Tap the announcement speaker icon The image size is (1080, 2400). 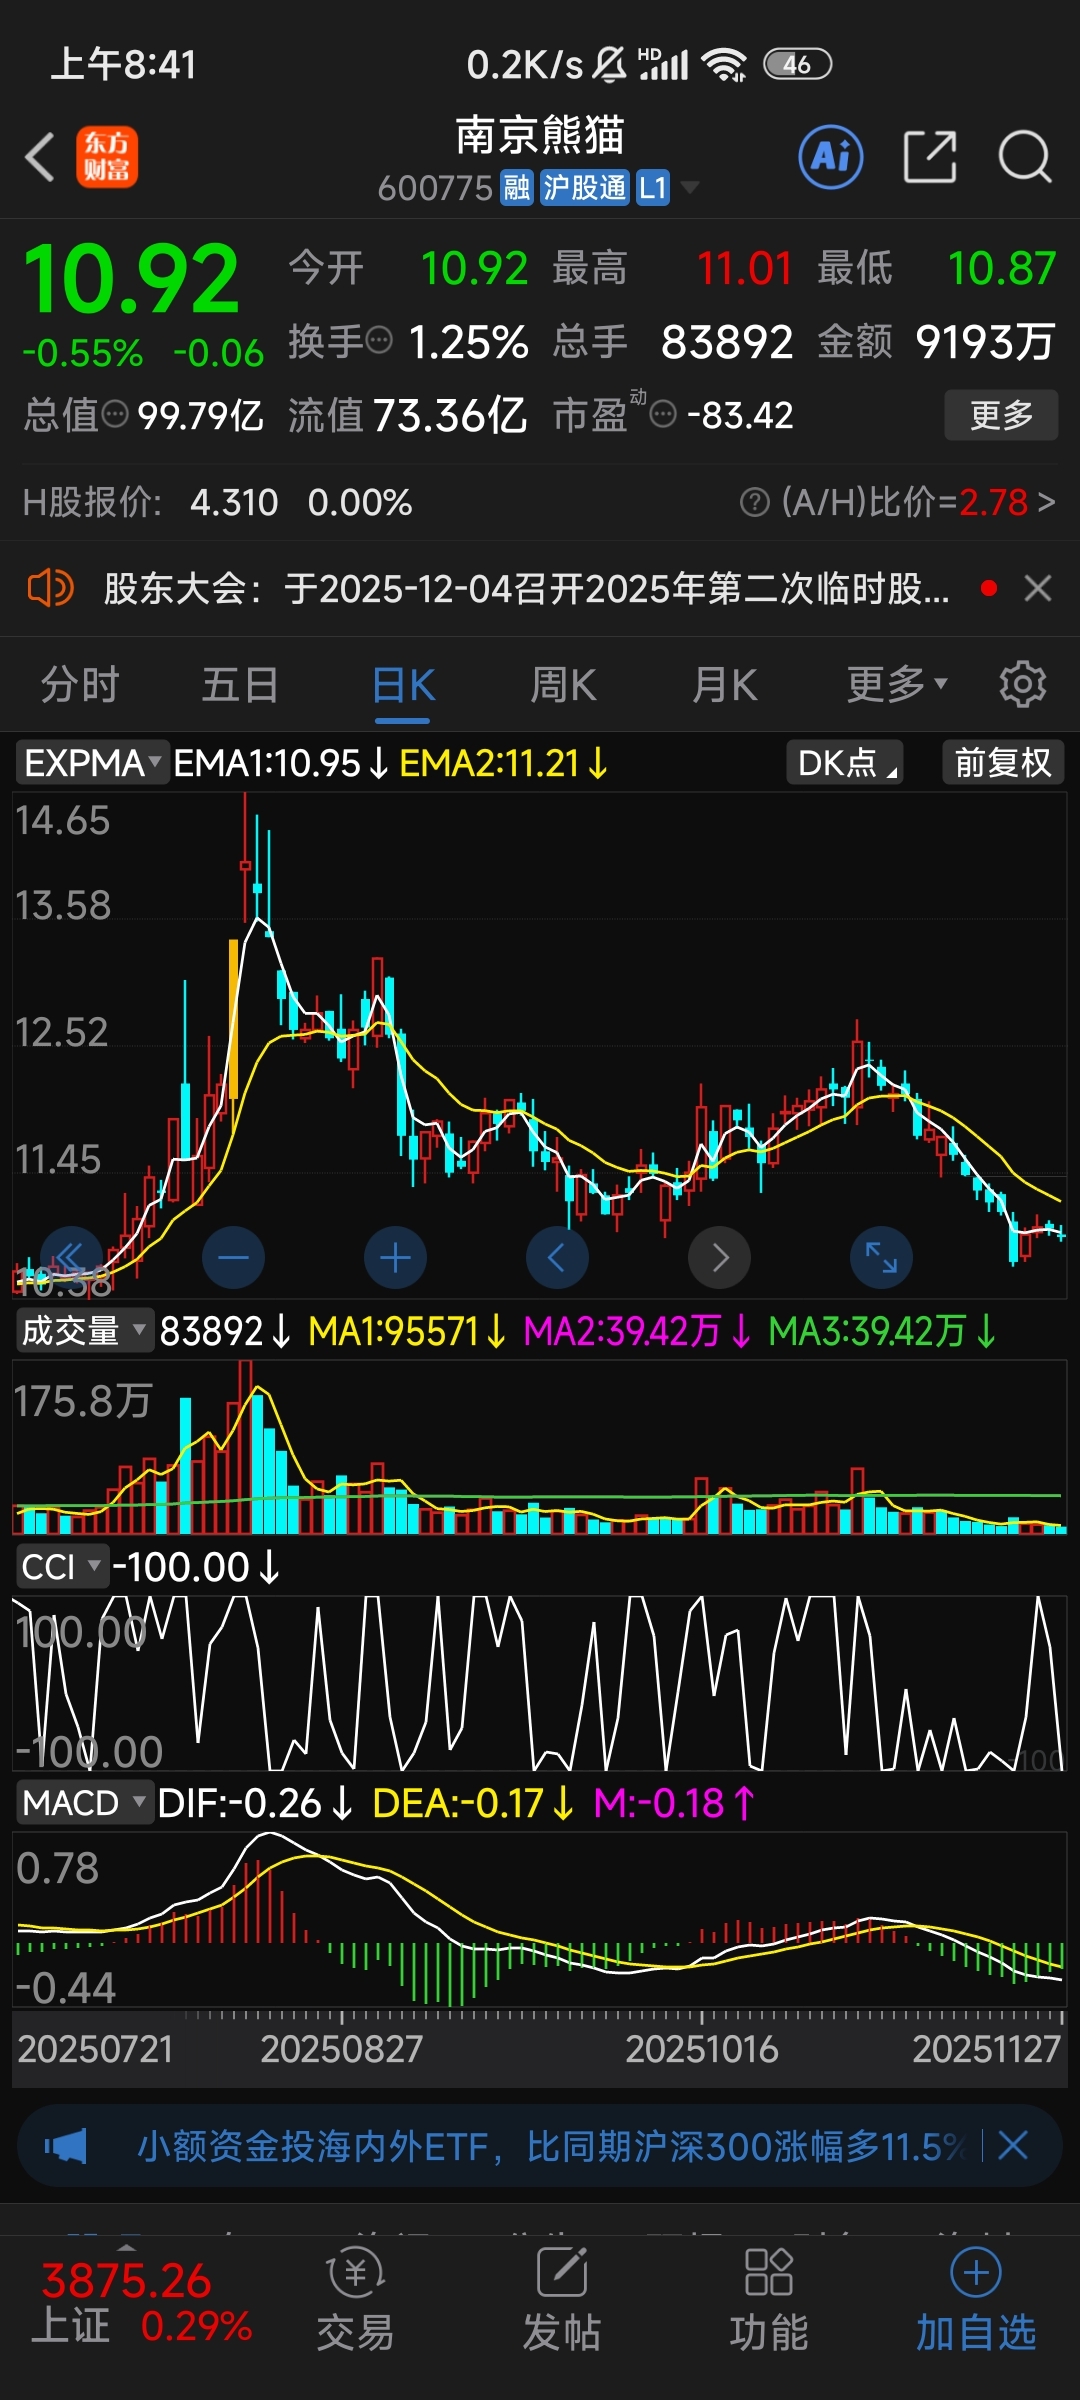[50, 588]
